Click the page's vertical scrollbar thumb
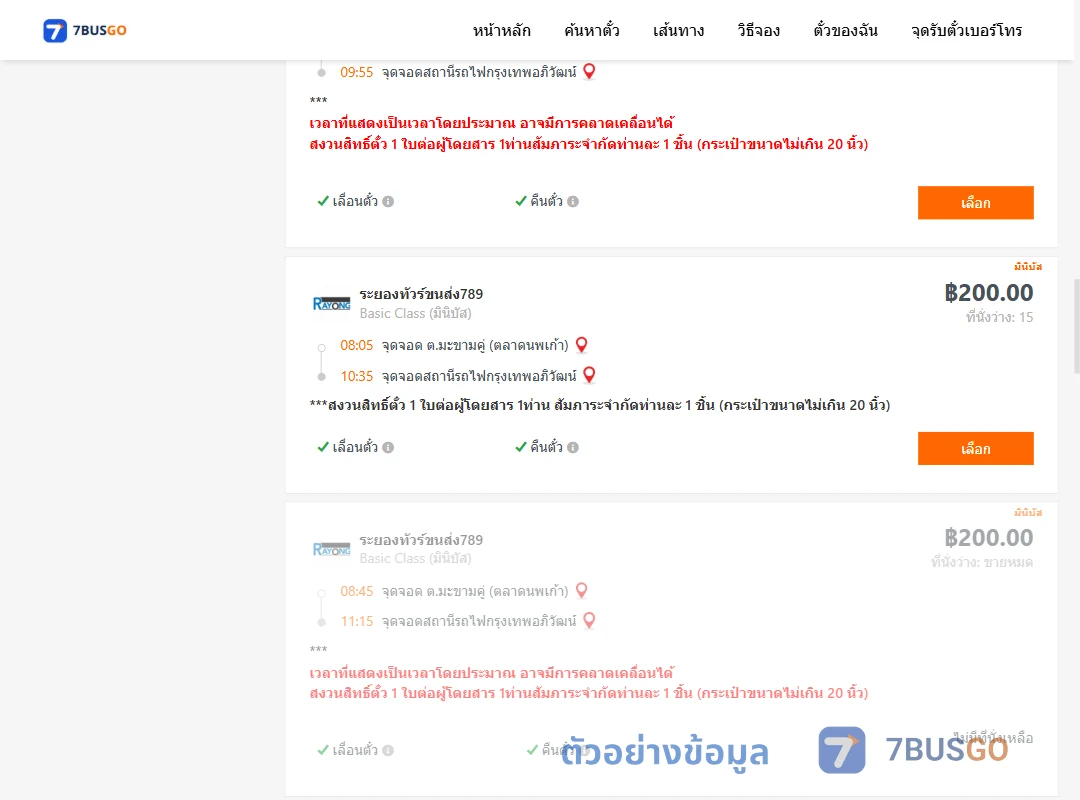The width and height of the screenshot is (1080, 800). (1076, 326)
